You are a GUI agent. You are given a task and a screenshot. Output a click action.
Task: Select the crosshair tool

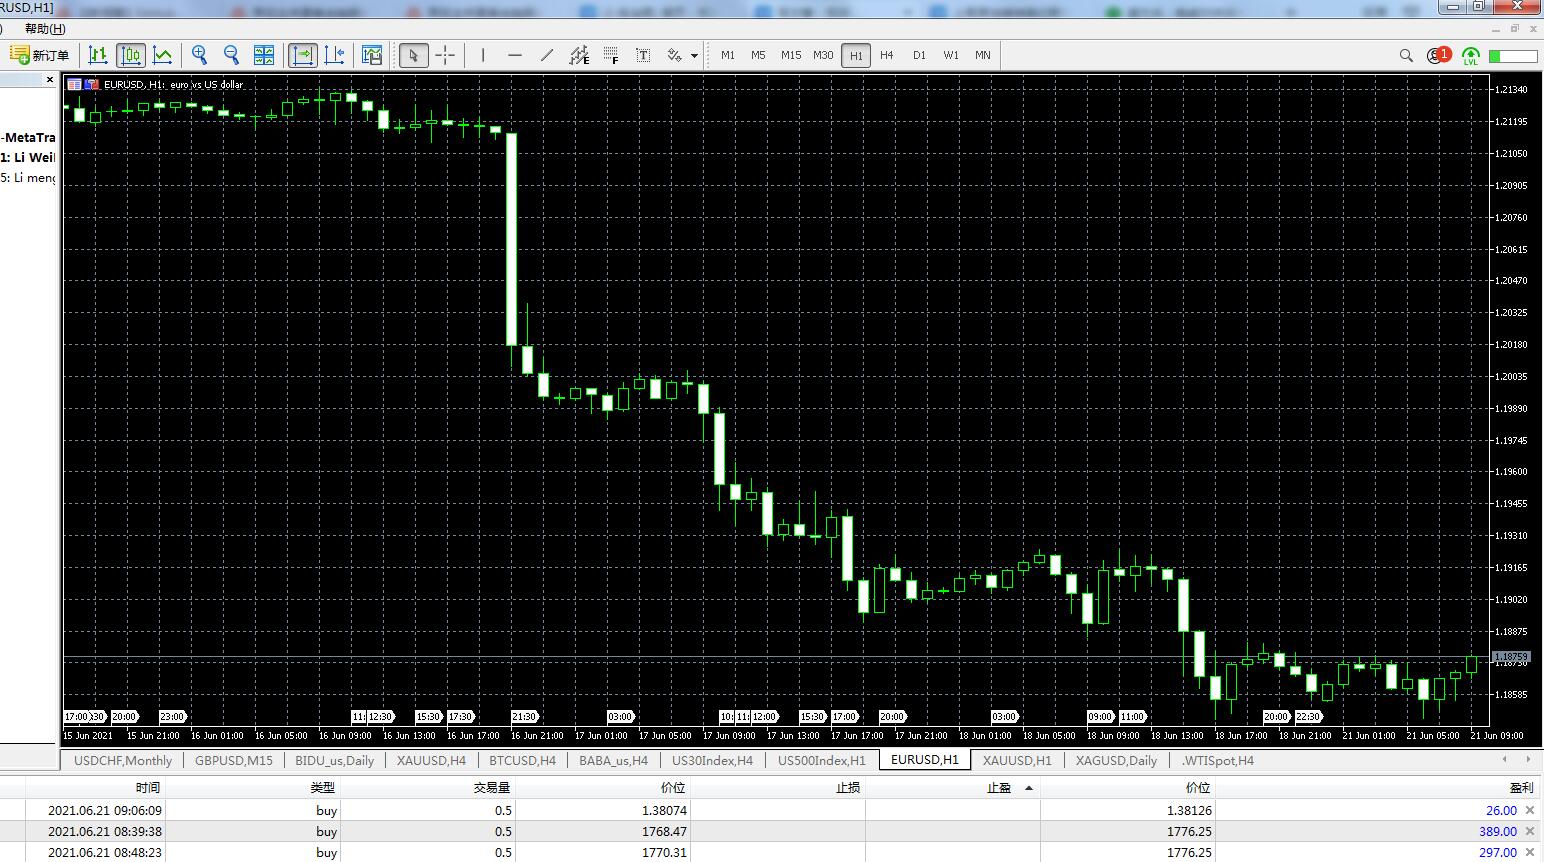point(445,55)
